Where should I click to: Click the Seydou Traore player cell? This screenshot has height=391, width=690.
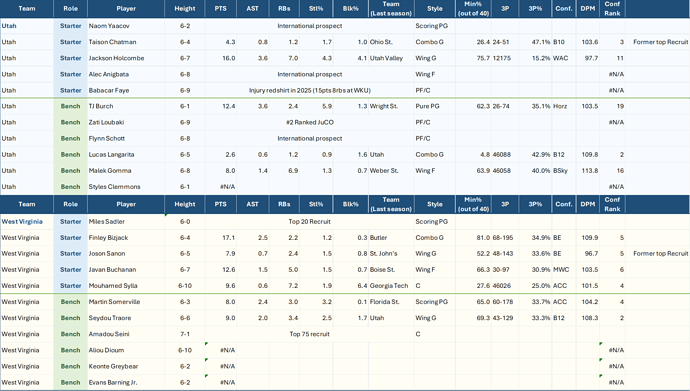(x=126, y=318)
